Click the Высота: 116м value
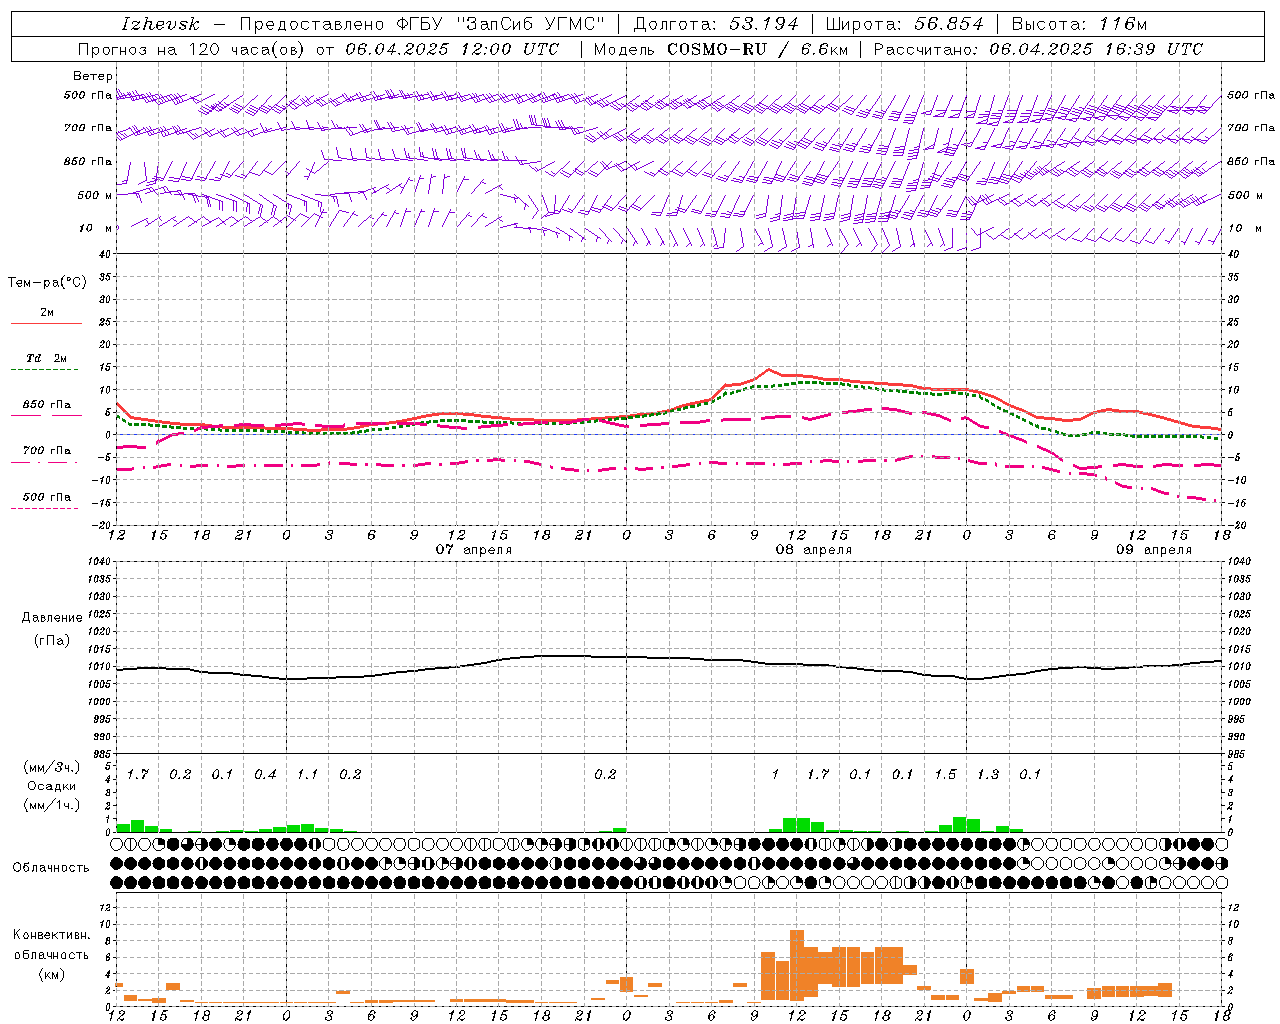Image resolution: width=1280 pixels, height=1024 pixels. 1078,24
